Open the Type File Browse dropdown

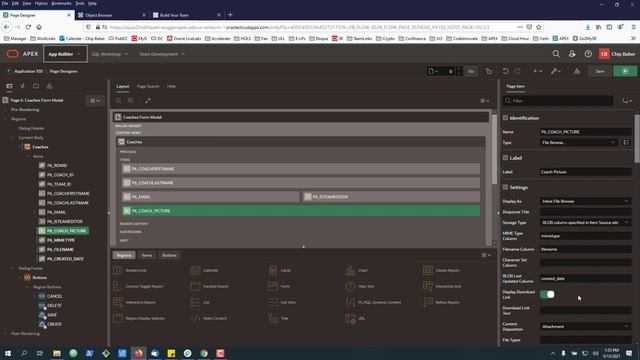coord(578,142)
